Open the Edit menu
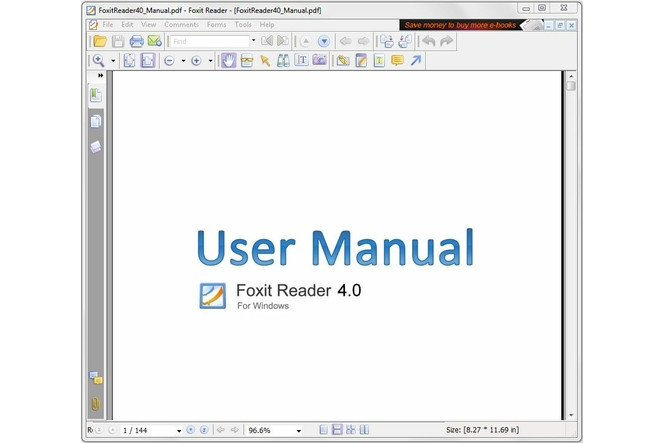 [127, 25]
